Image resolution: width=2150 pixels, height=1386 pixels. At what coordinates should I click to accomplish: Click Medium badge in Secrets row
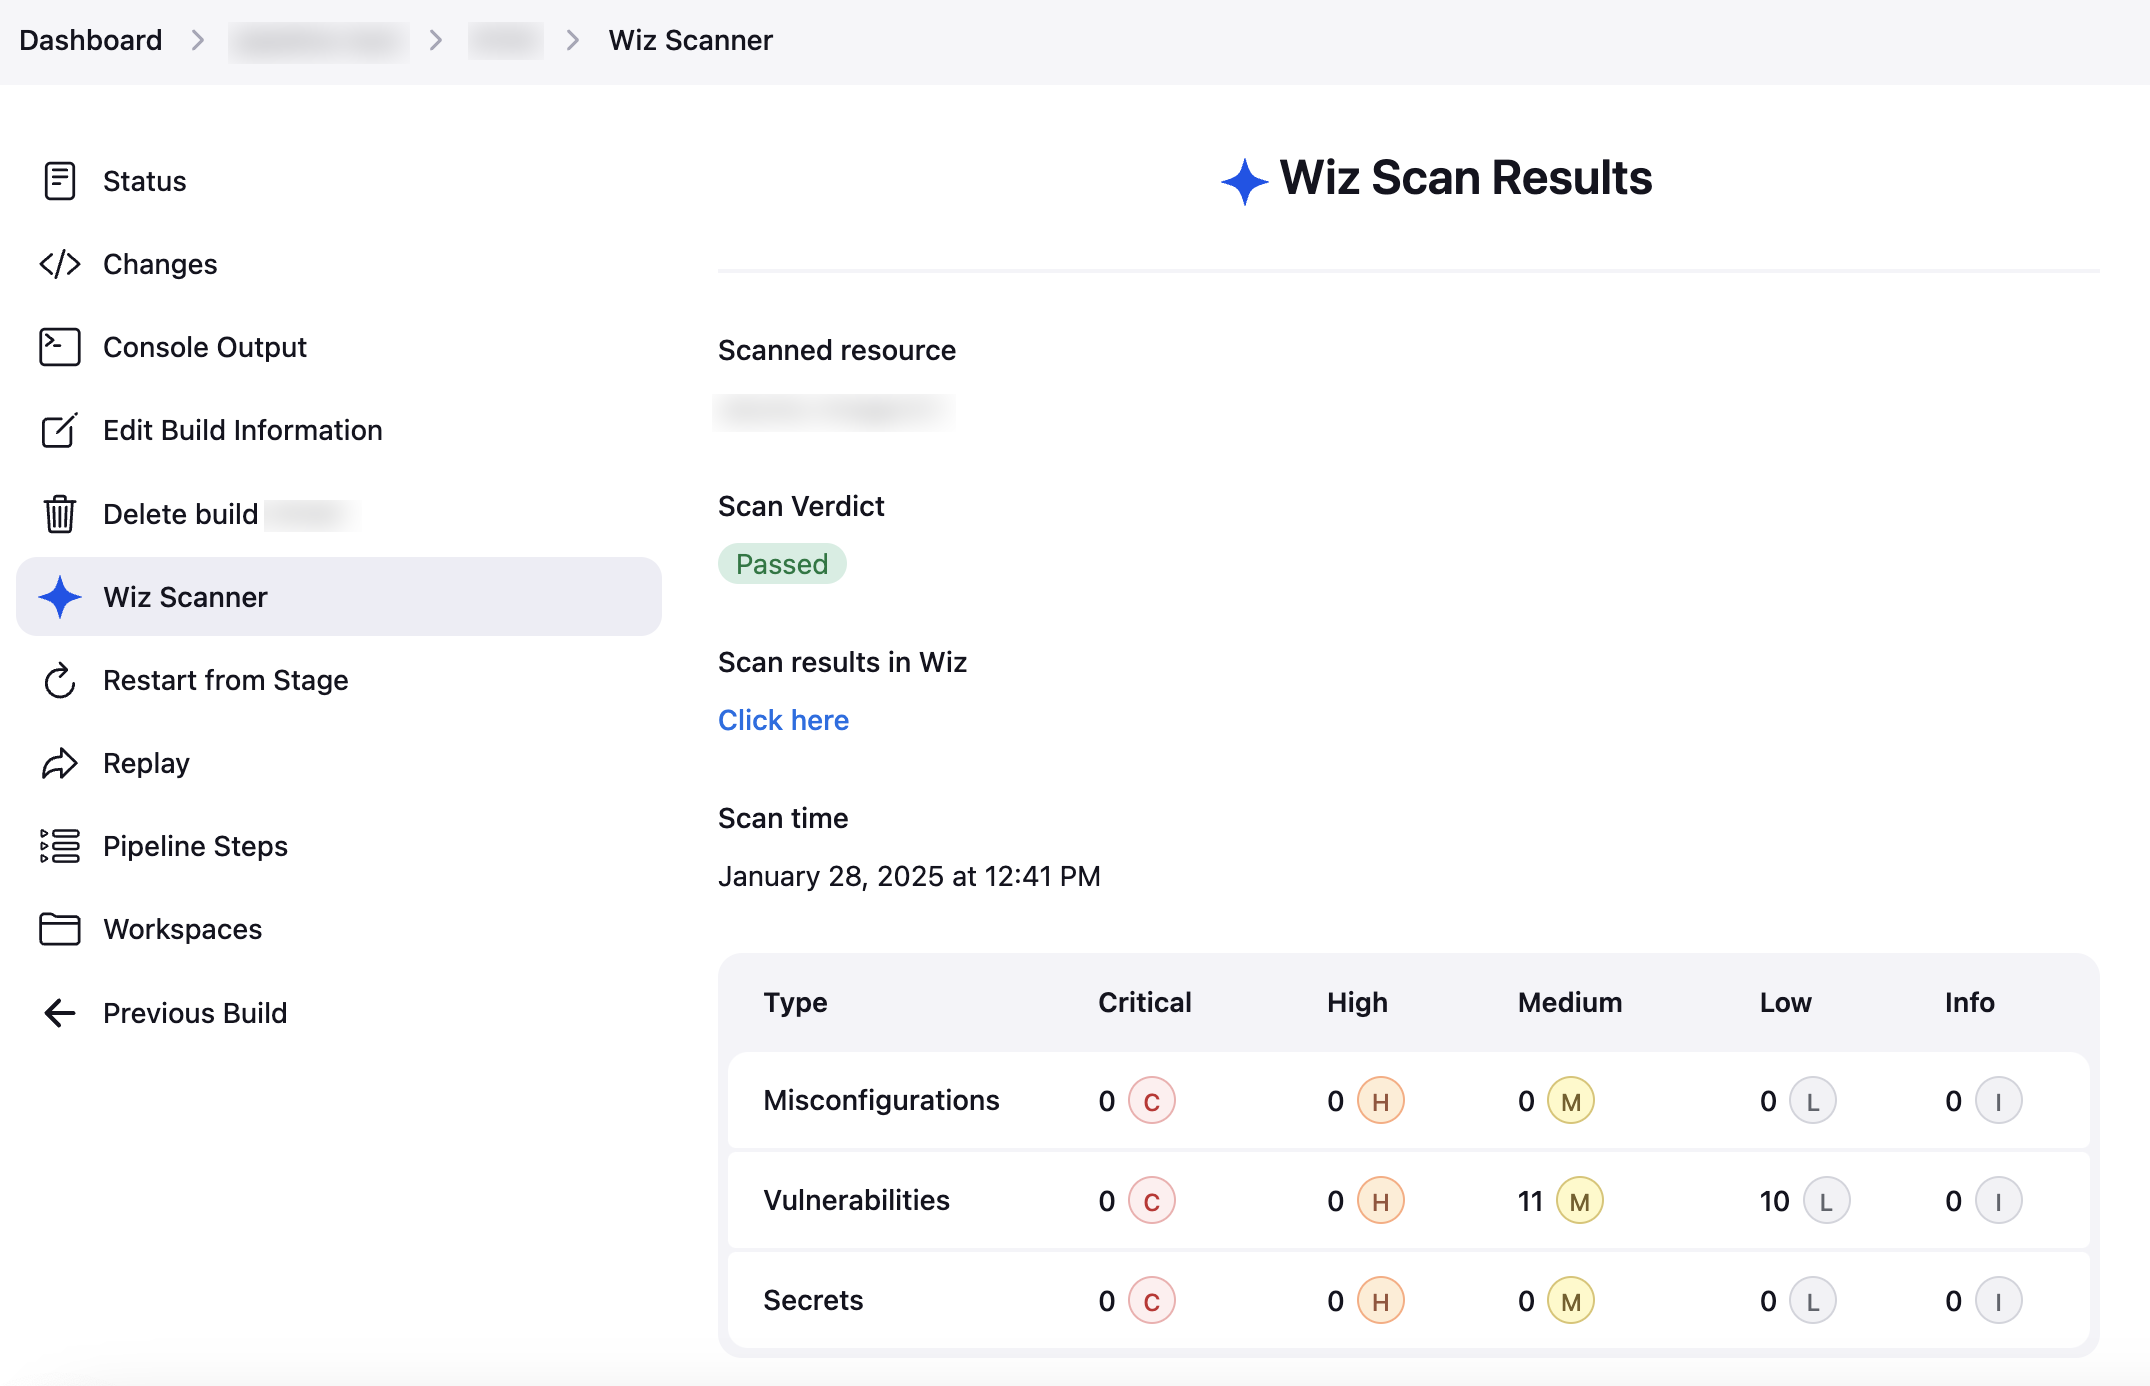click(1571, 1301)
